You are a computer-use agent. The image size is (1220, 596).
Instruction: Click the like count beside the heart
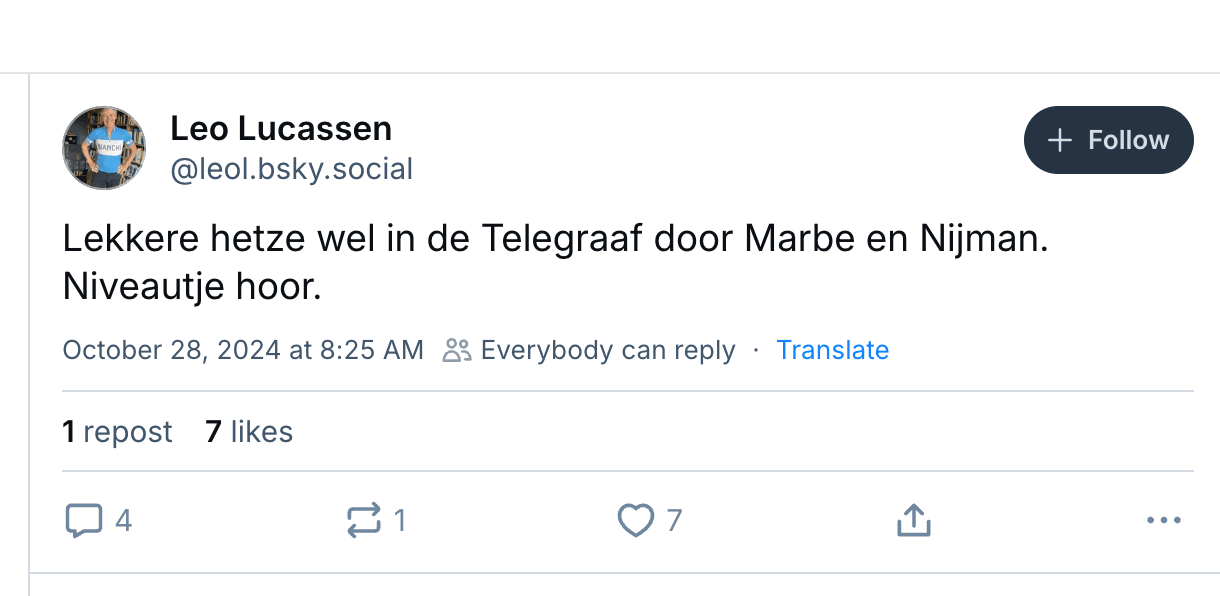point(674,521)
